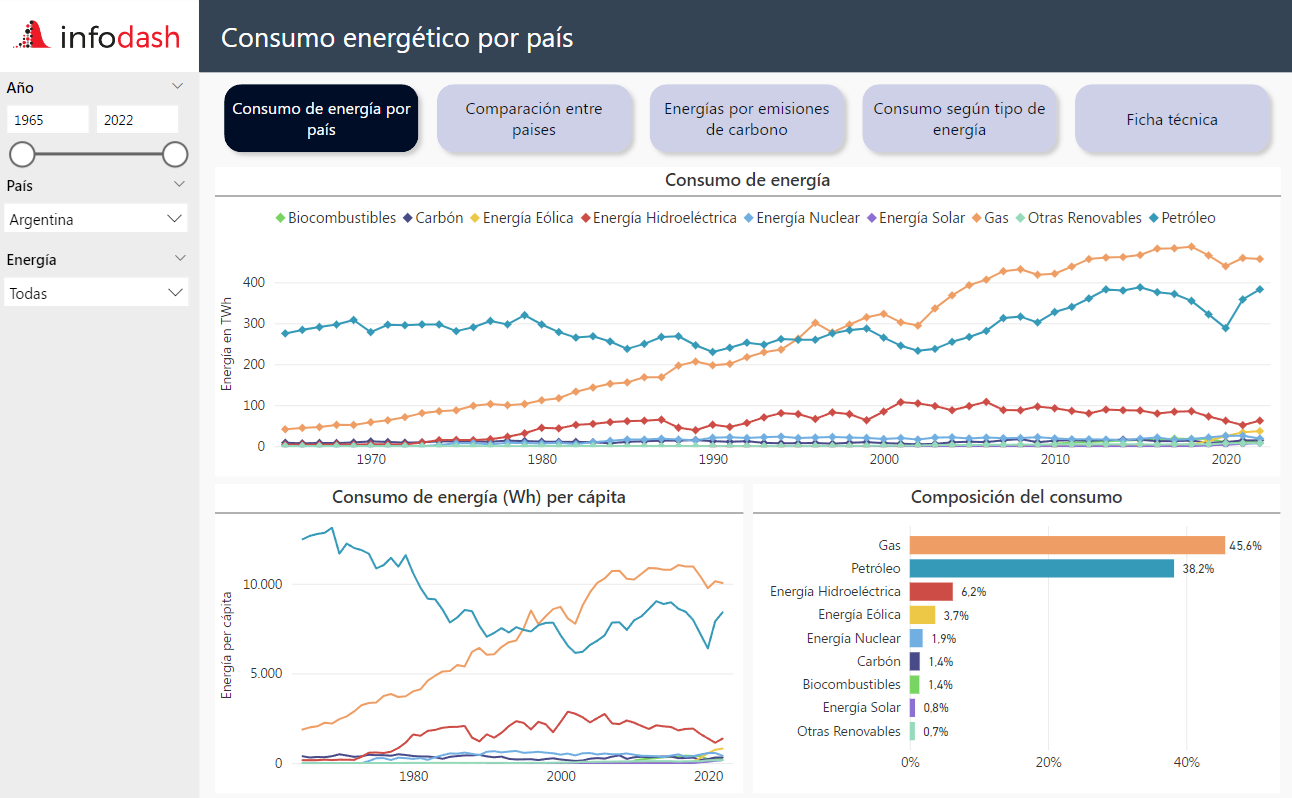Click the 3,7% value label
Screen dimensions: 1292x798
[955, 615]
